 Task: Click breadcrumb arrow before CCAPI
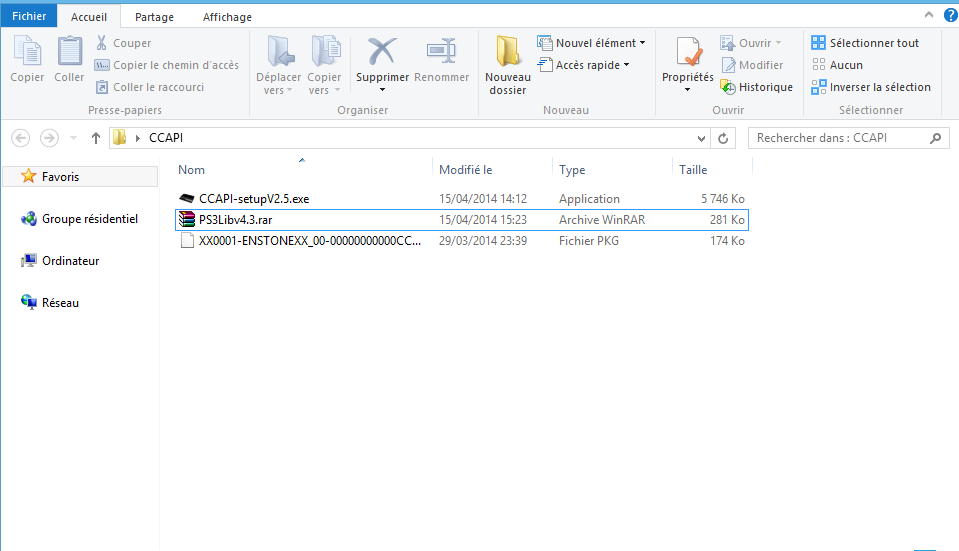pyautogui.click(x=138, y=138)
